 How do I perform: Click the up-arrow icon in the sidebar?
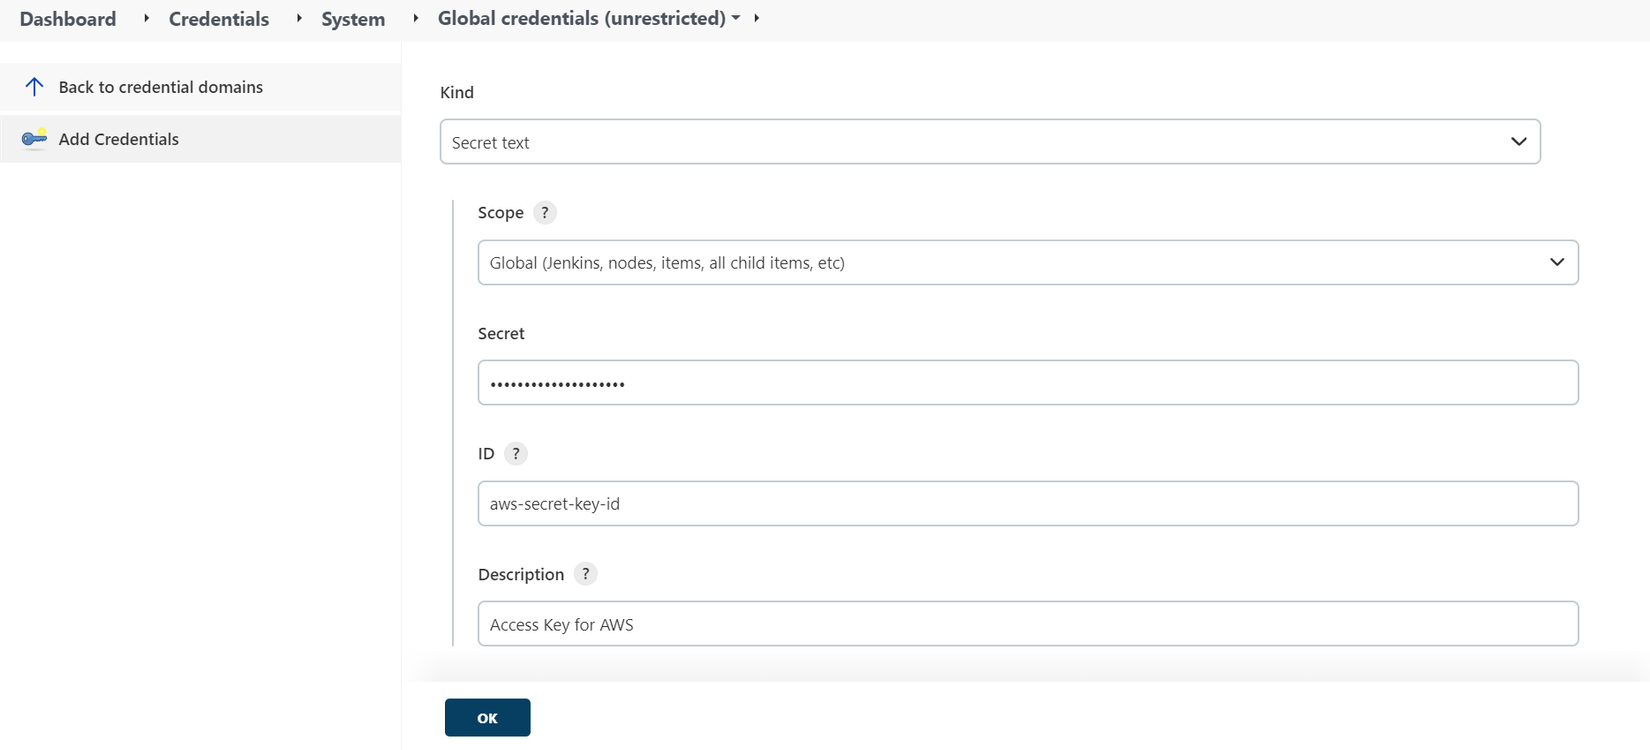34,87
